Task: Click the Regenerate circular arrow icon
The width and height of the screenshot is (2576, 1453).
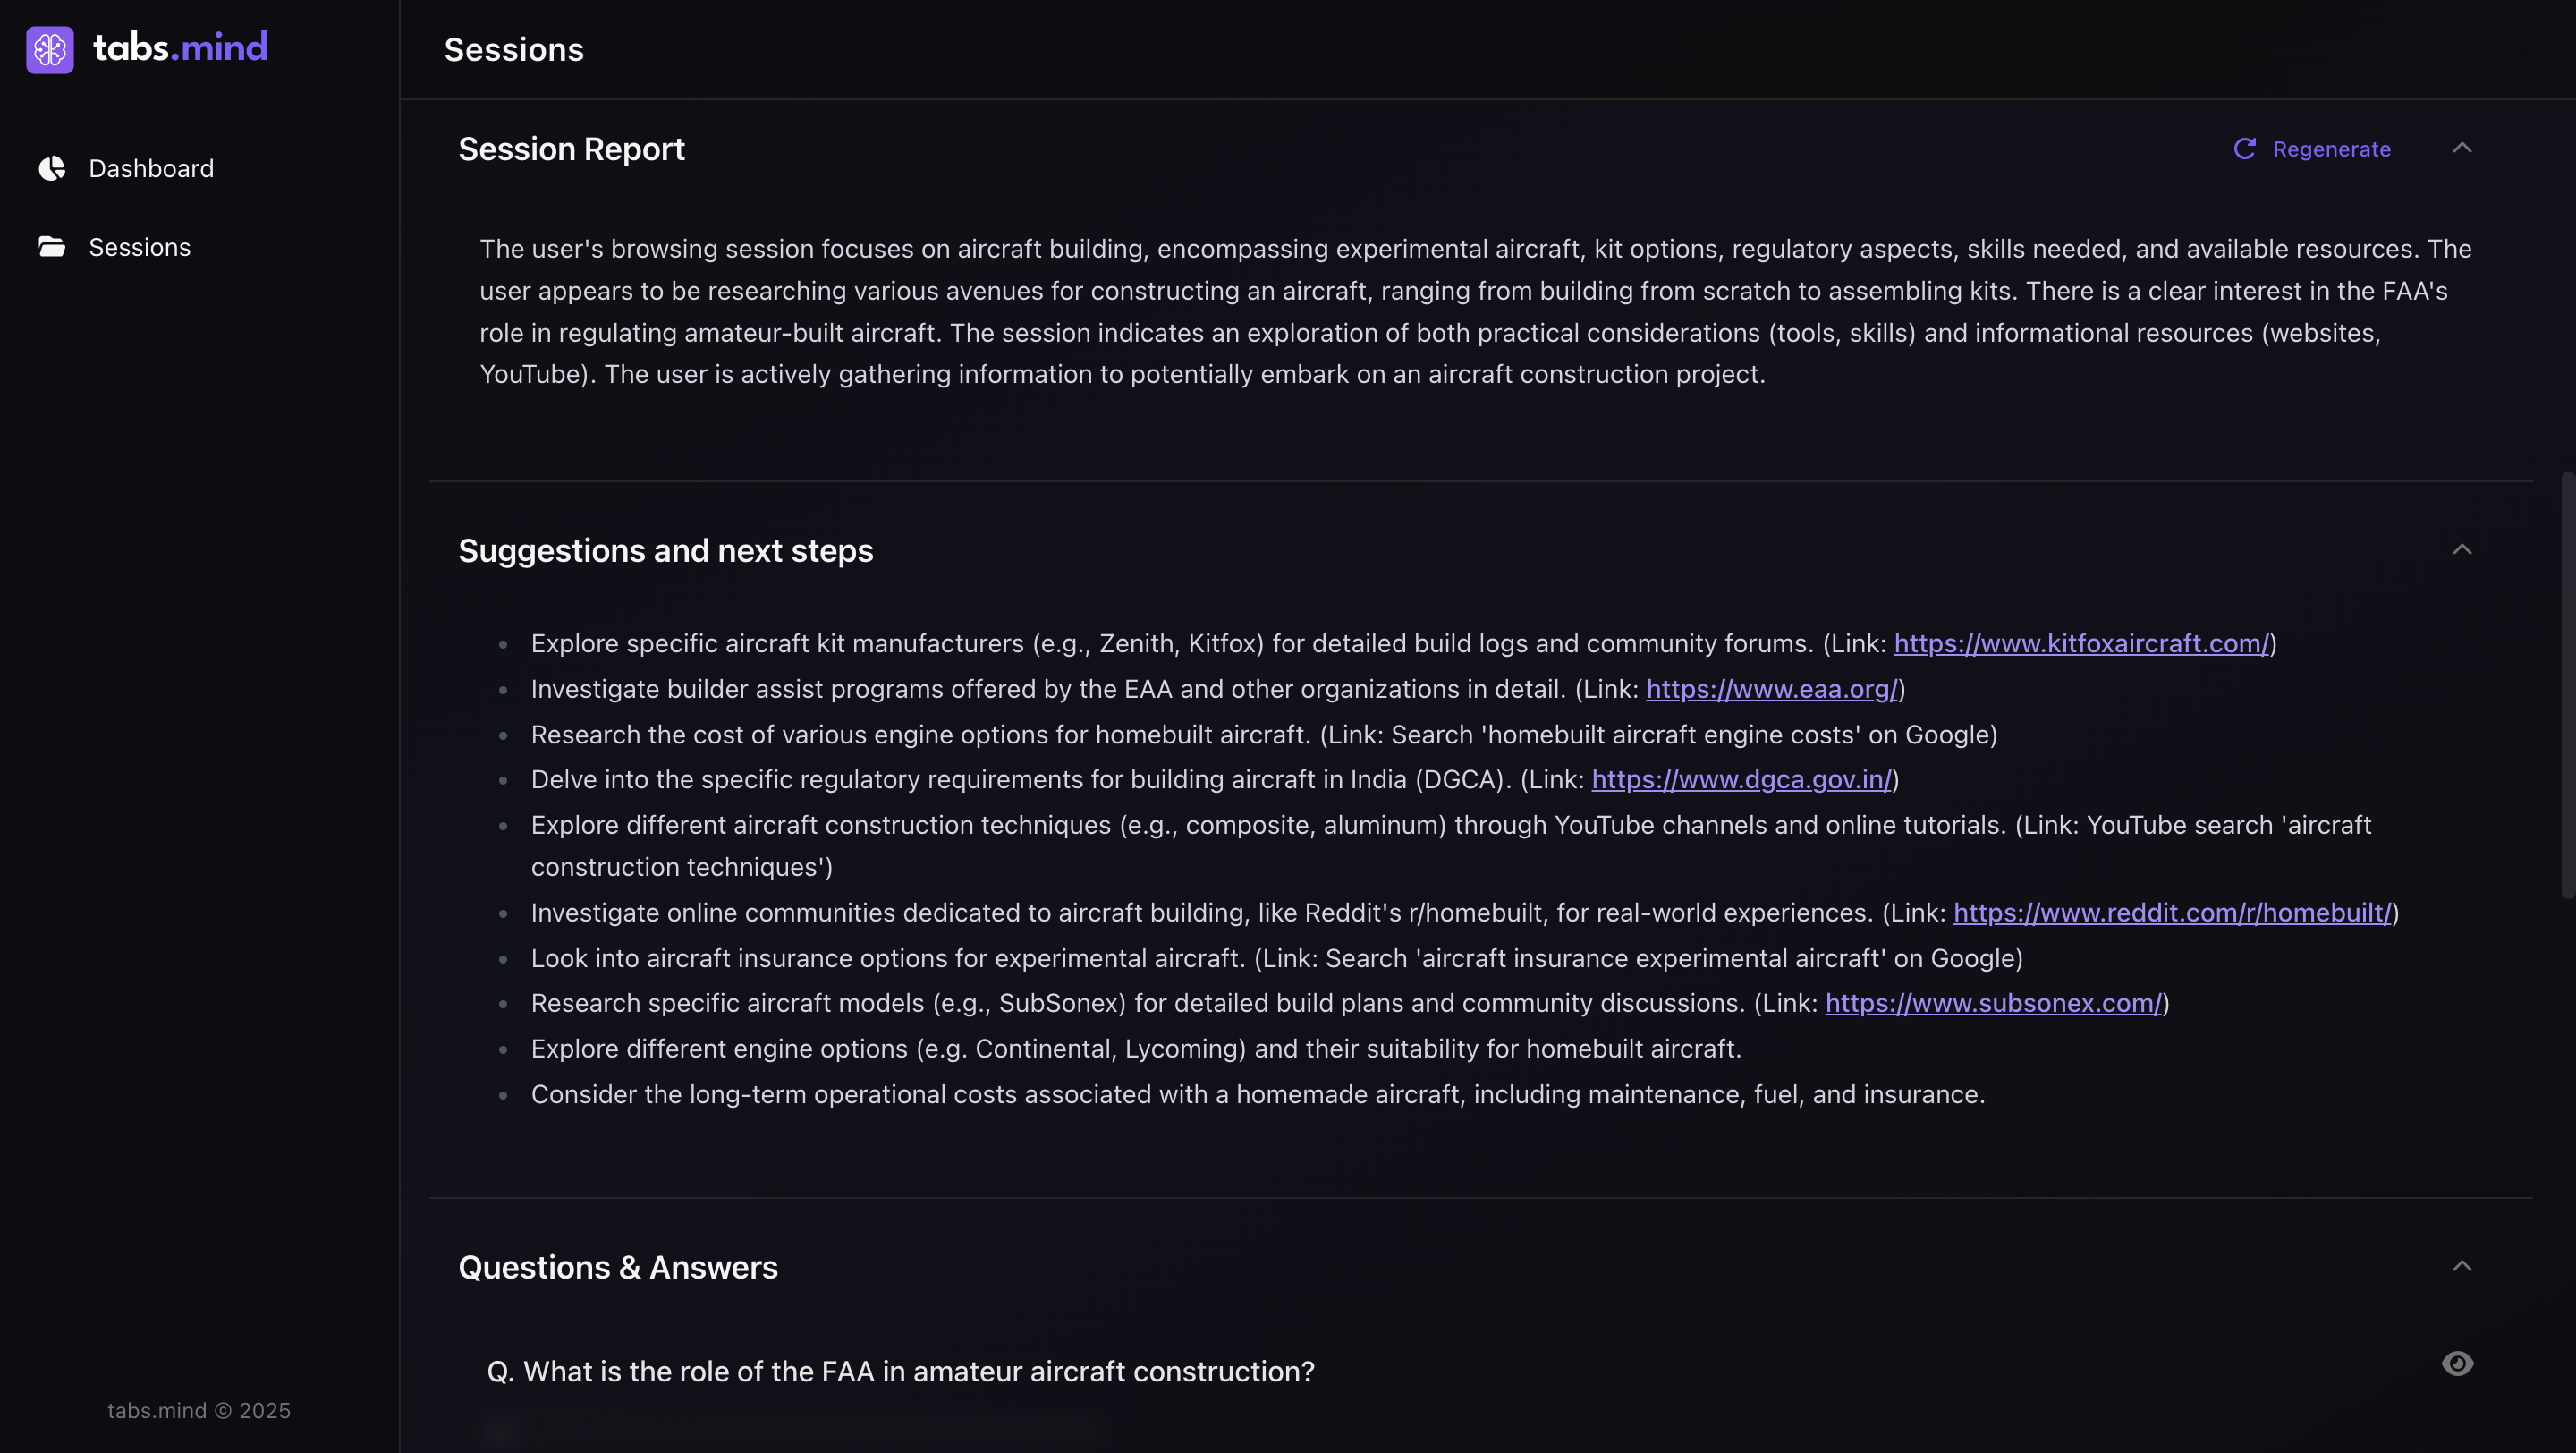Action: (x=2244, y=149)
